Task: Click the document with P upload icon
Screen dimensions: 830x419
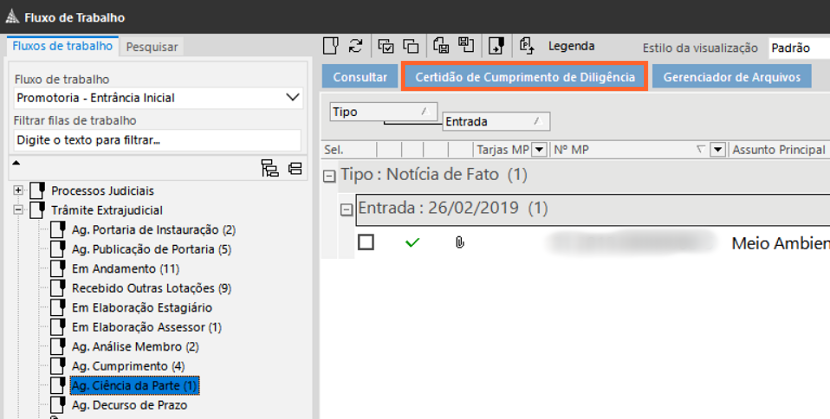Action: [x=527, y=45]
